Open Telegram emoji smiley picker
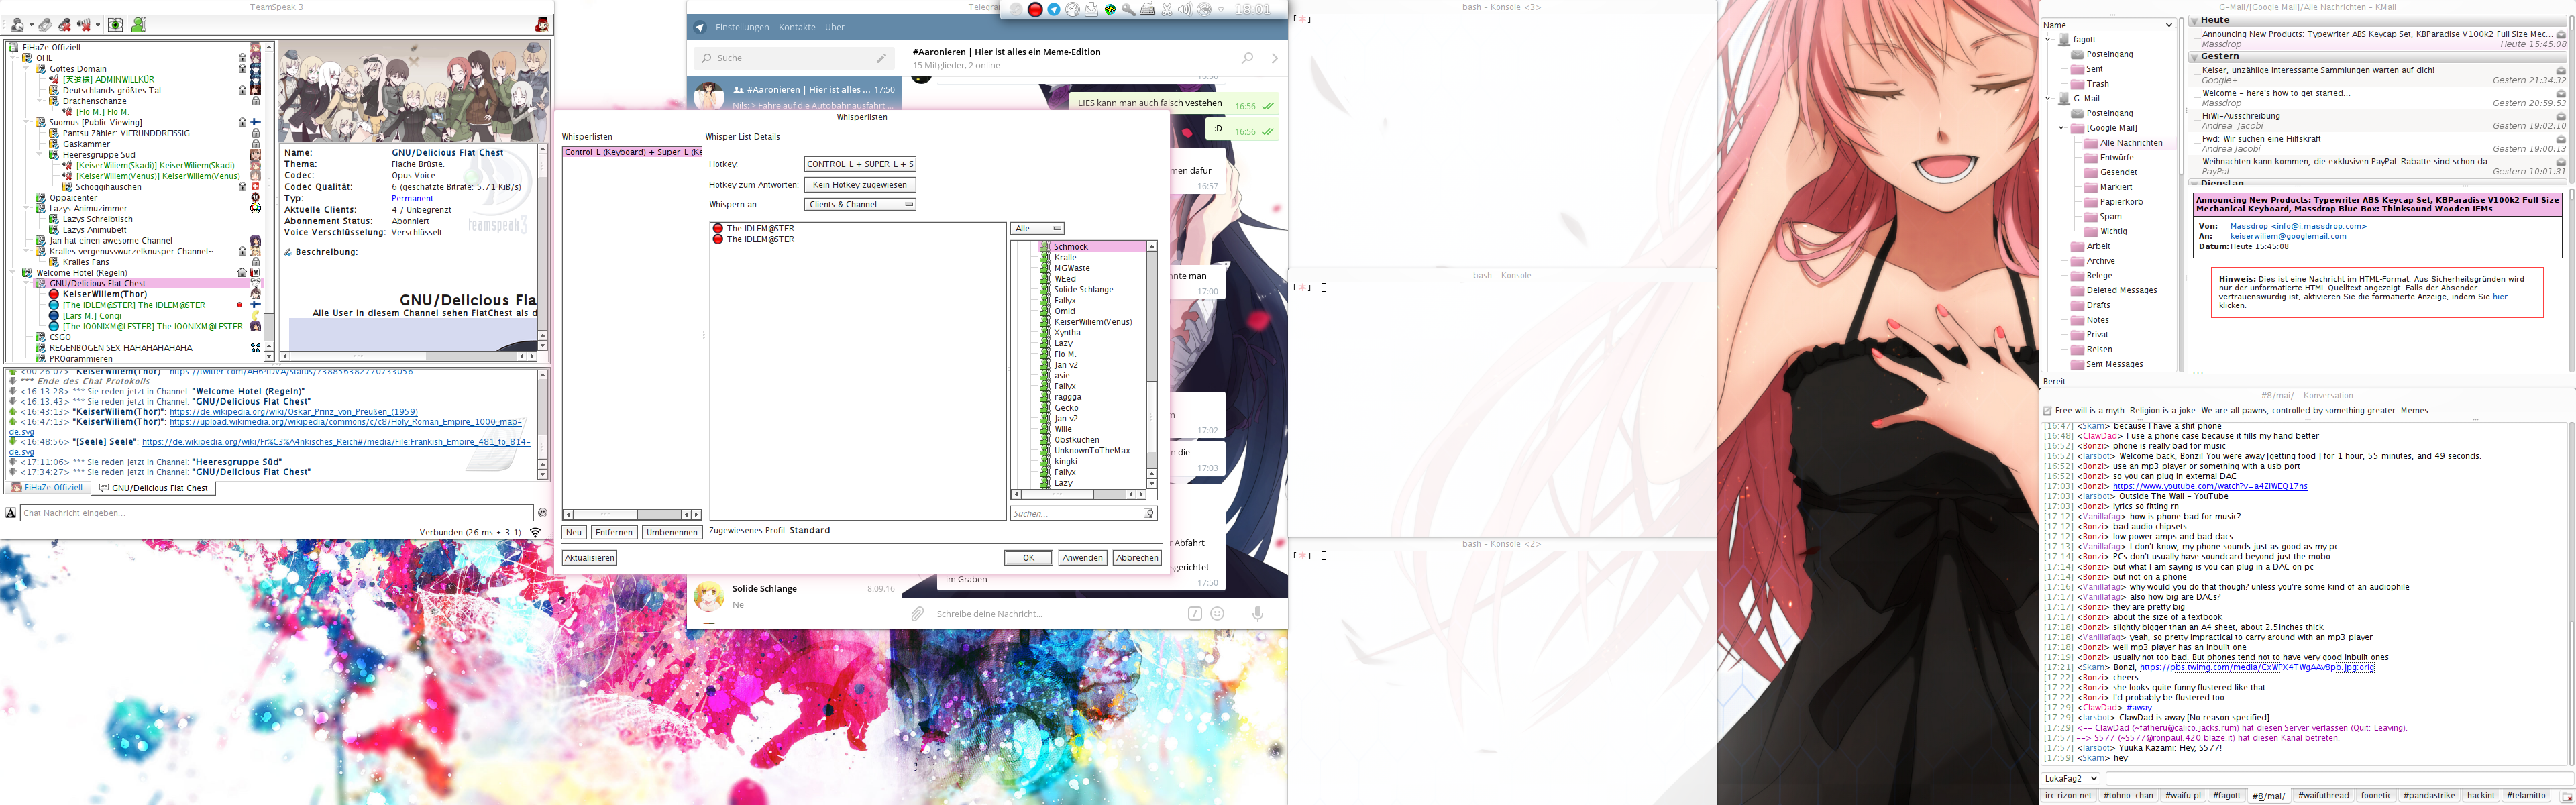Screen dimensions: 2576x805 1218,614
